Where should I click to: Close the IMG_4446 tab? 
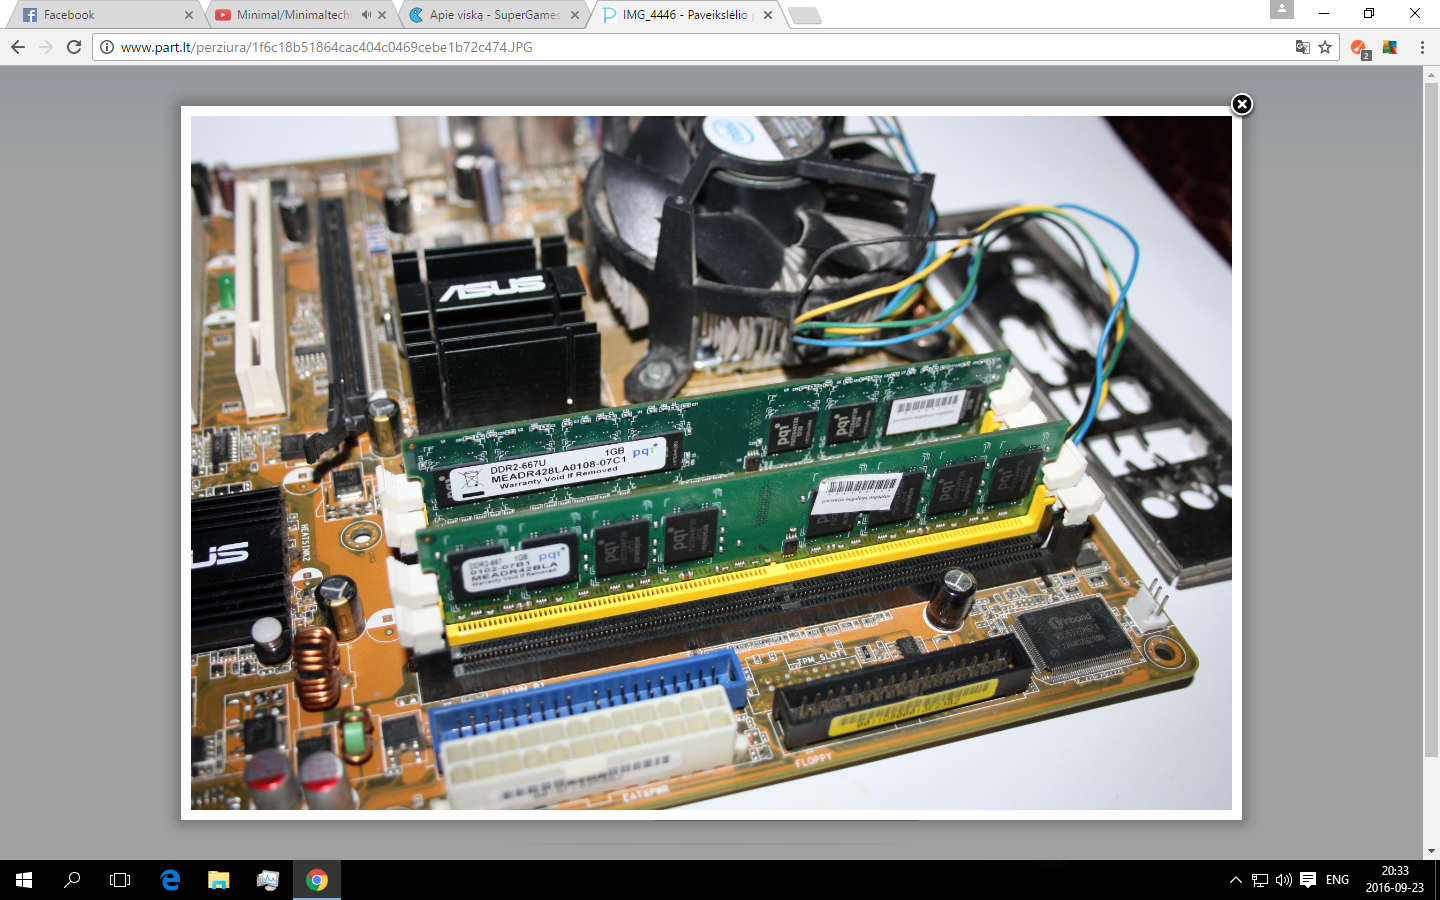pyautogui.click(x=768, y=15)
